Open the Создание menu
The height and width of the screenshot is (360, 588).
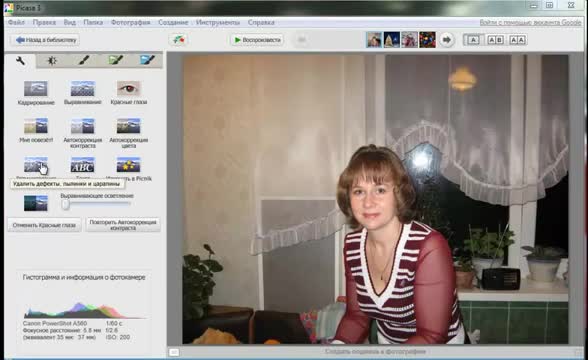[173, 22]
